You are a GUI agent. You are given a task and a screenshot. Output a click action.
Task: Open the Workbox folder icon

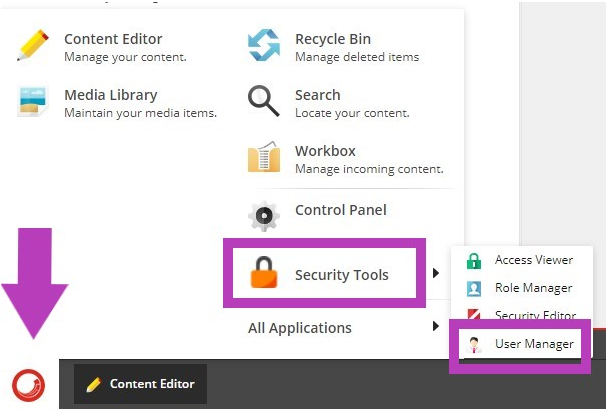point(264,157)
